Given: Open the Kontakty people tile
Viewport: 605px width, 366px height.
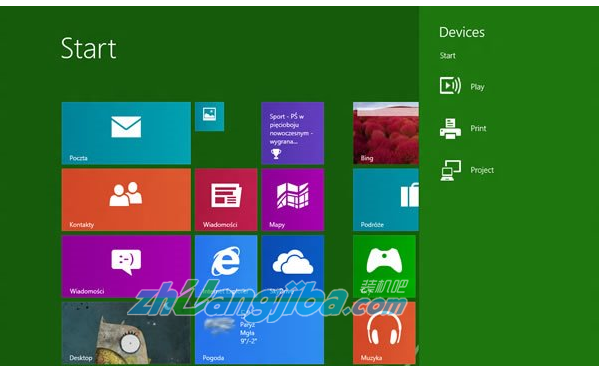Looking at the screenshot, I should coord(126,200).
